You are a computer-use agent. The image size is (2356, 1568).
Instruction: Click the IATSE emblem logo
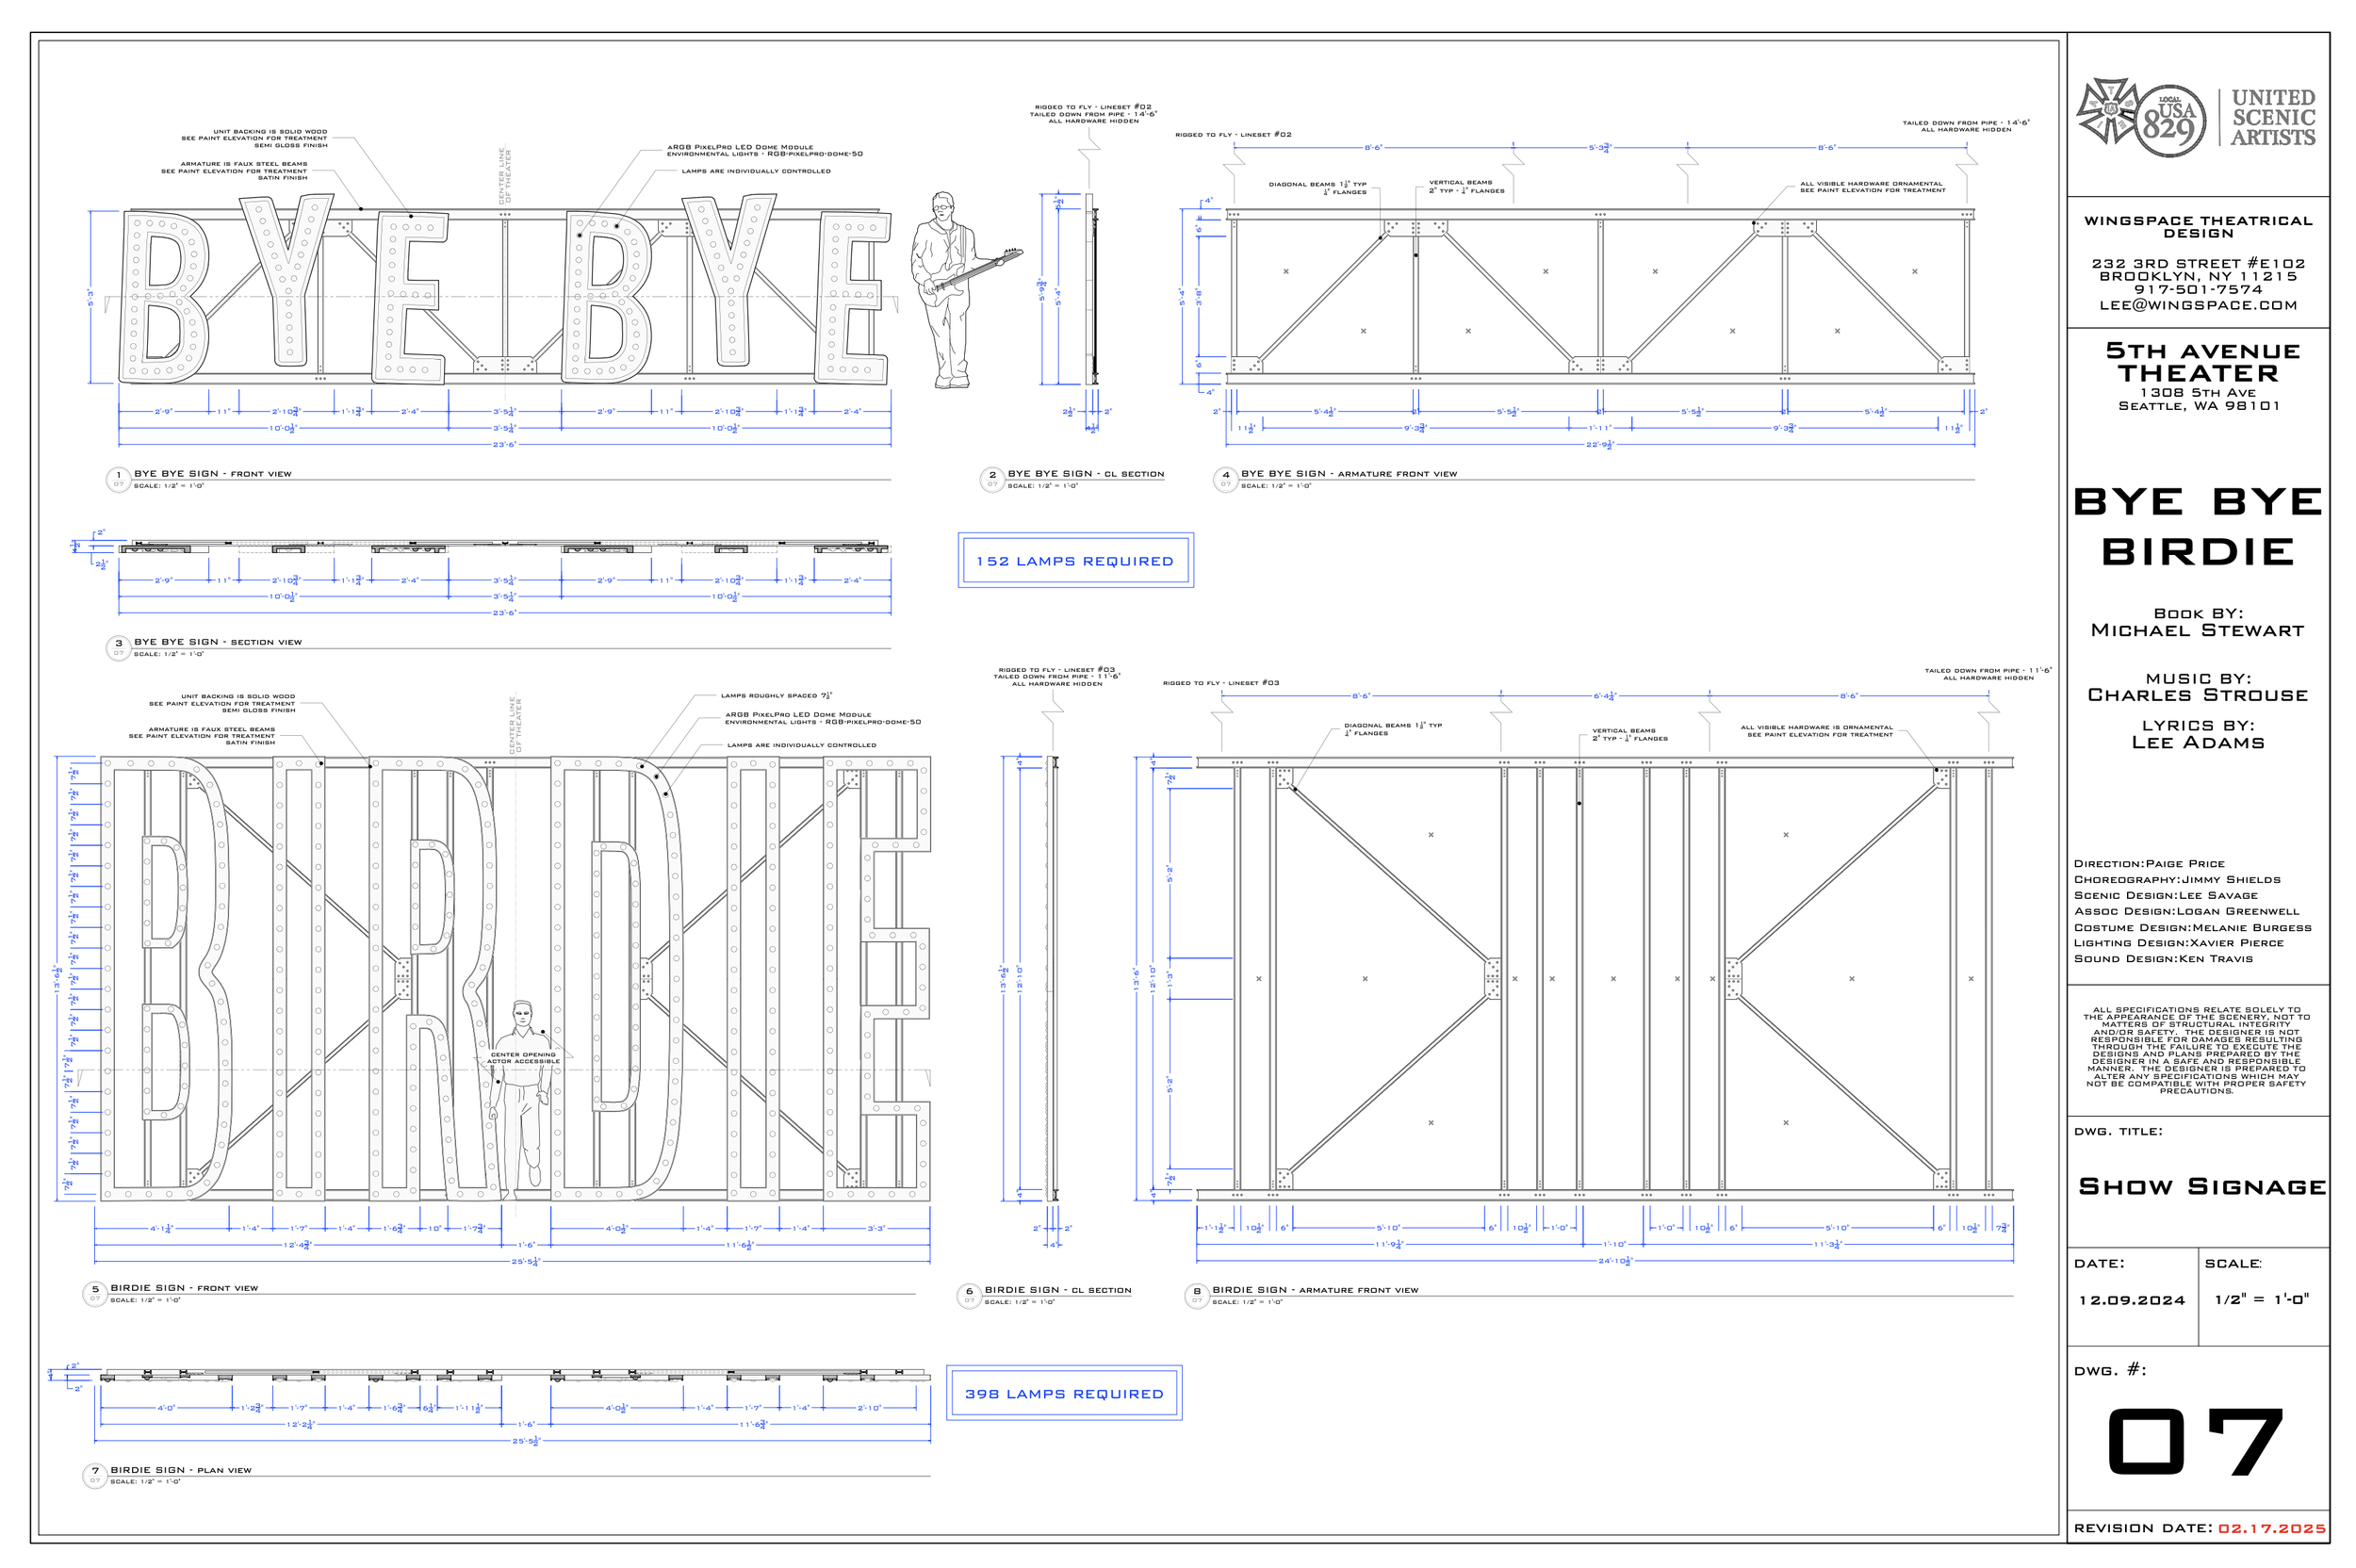(x=2107, y=113)
